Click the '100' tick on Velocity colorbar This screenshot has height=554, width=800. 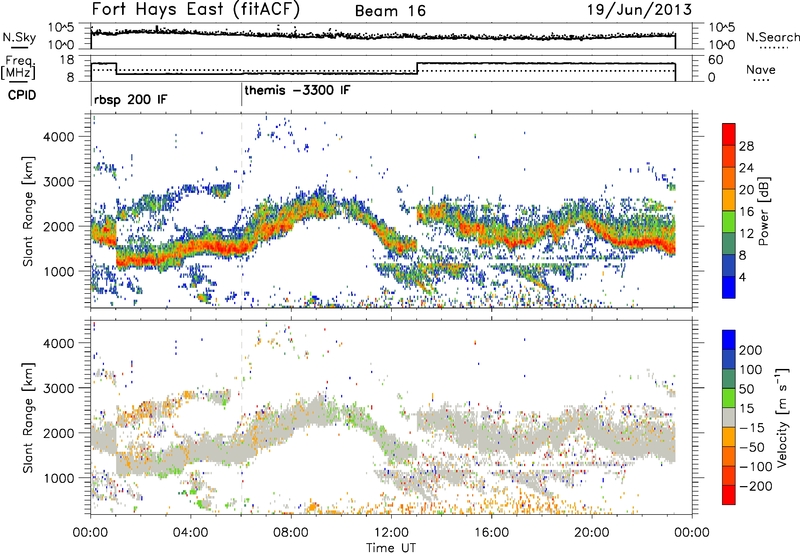click(750, 370)
